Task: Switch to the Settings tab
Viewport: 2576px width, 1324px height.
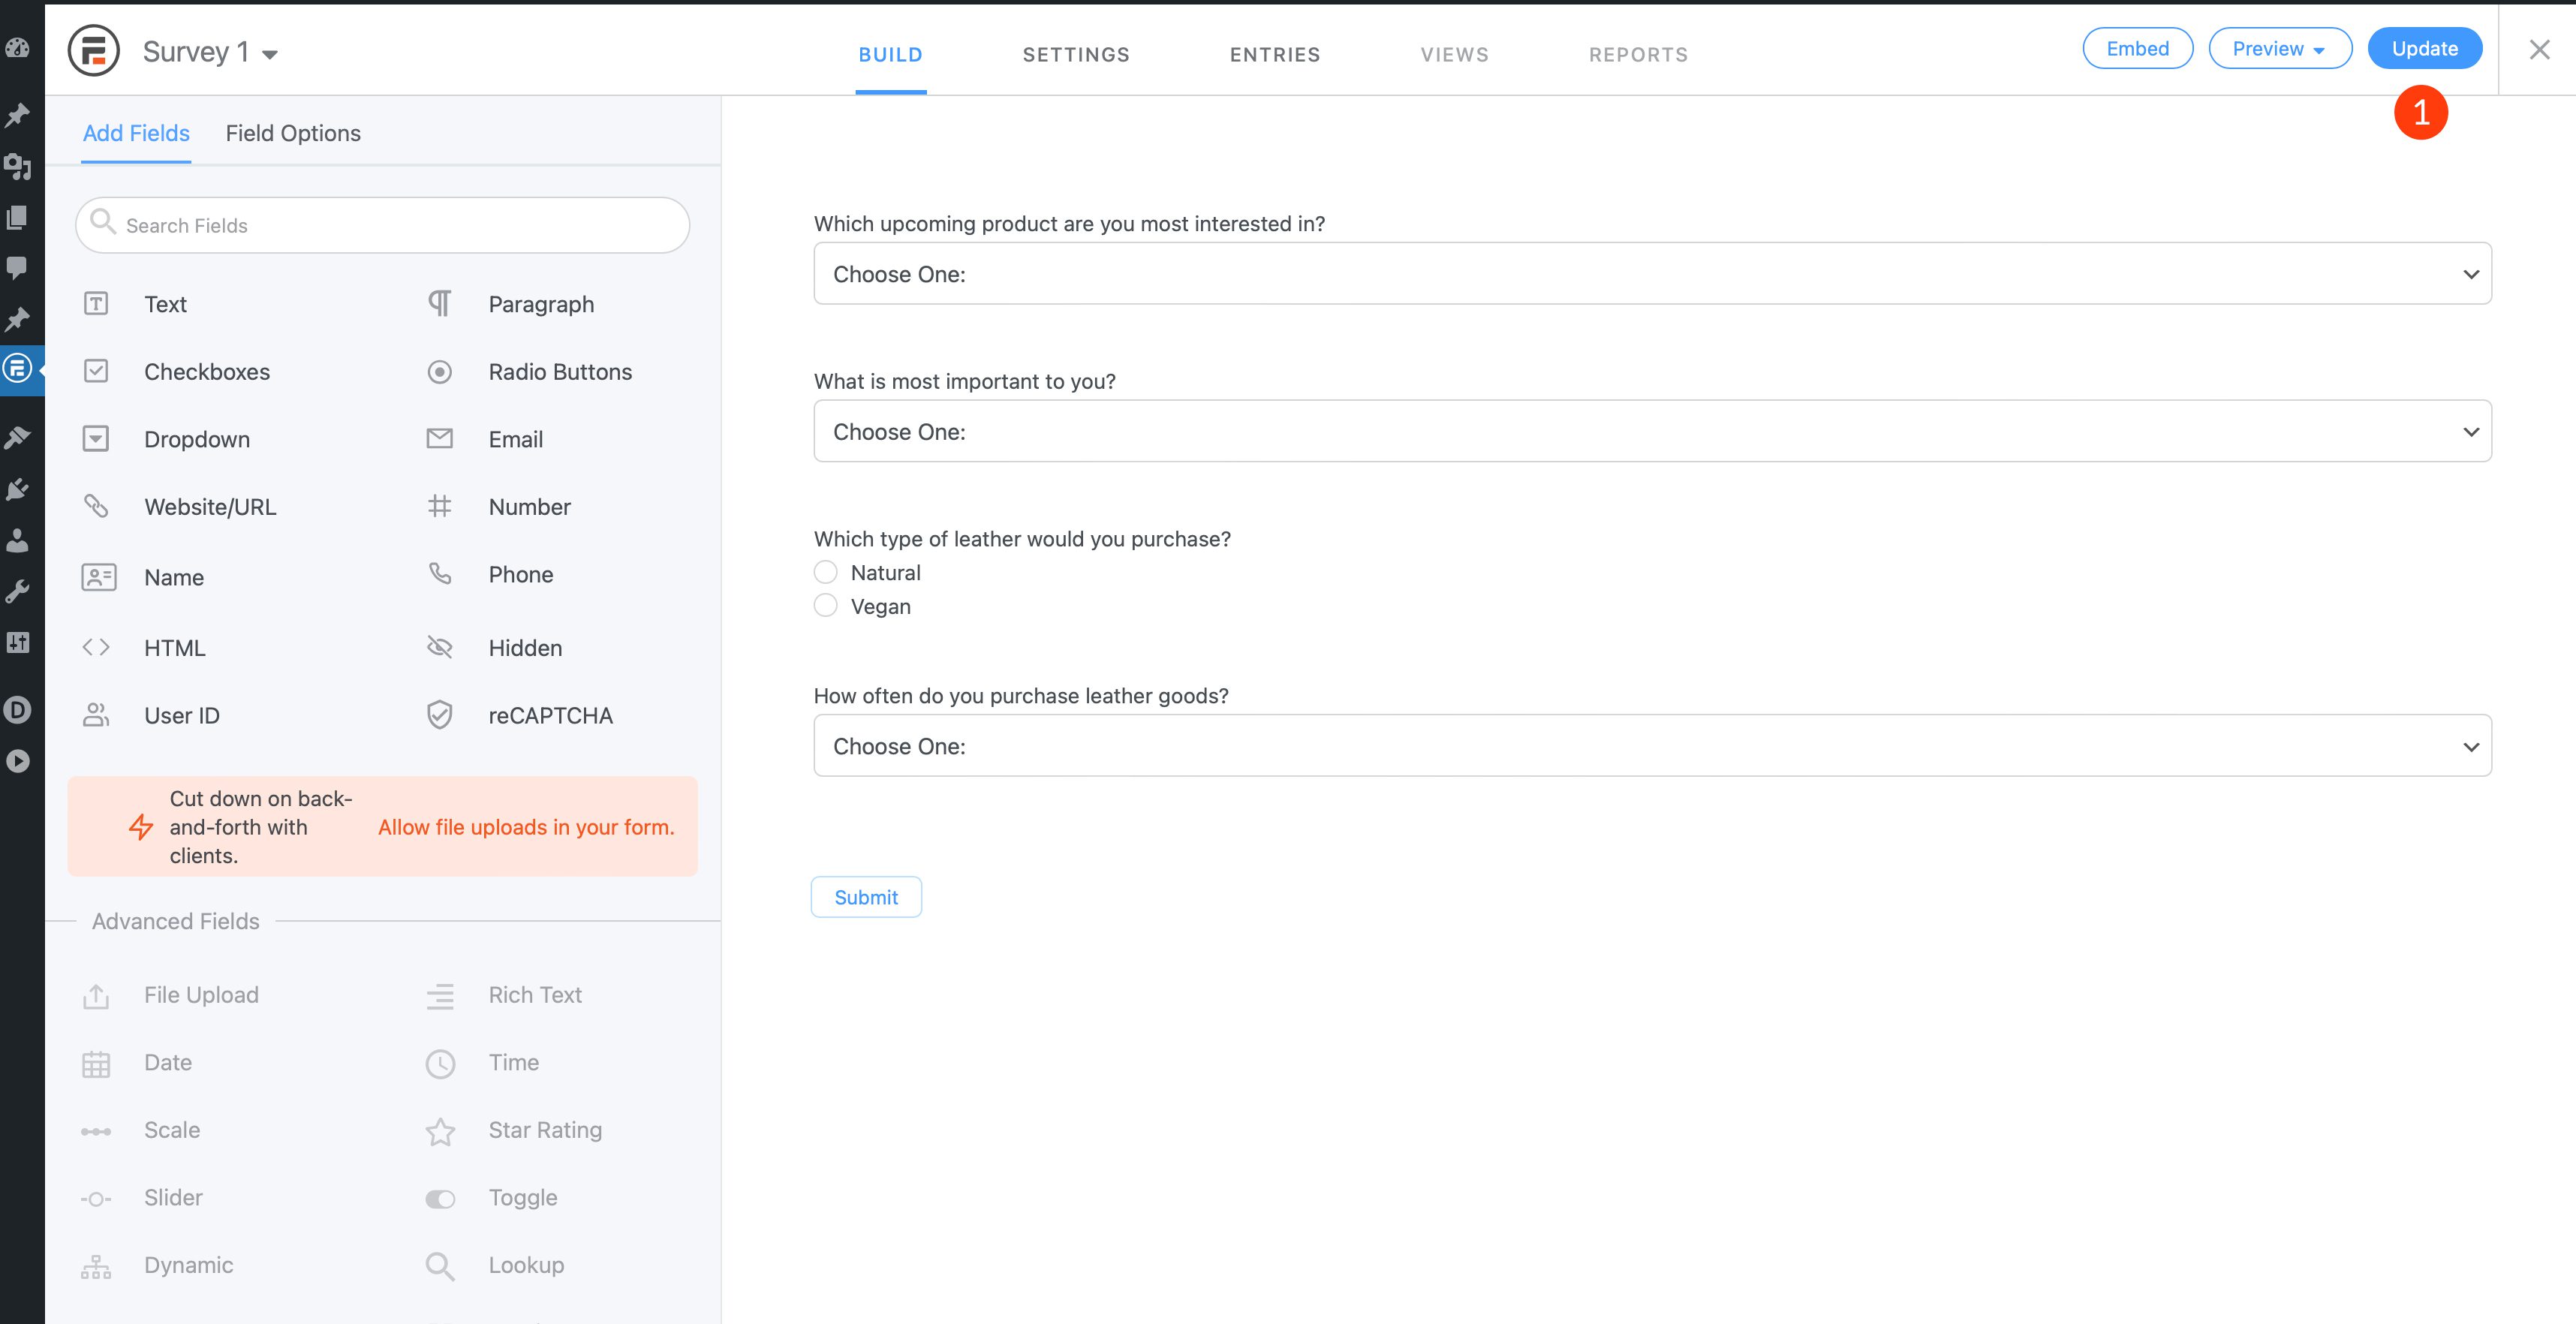Action: 1076,53
